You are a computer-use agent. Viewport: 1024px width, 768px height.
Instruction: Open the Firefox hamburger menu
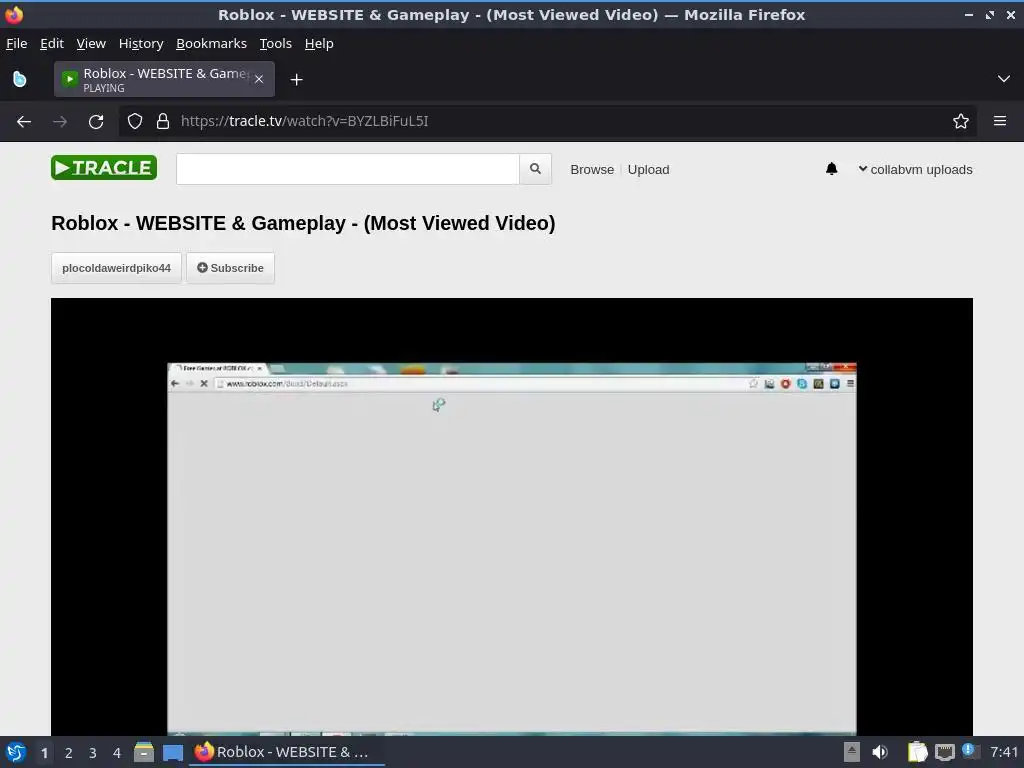pyautogui.click(x=999, y=121)
